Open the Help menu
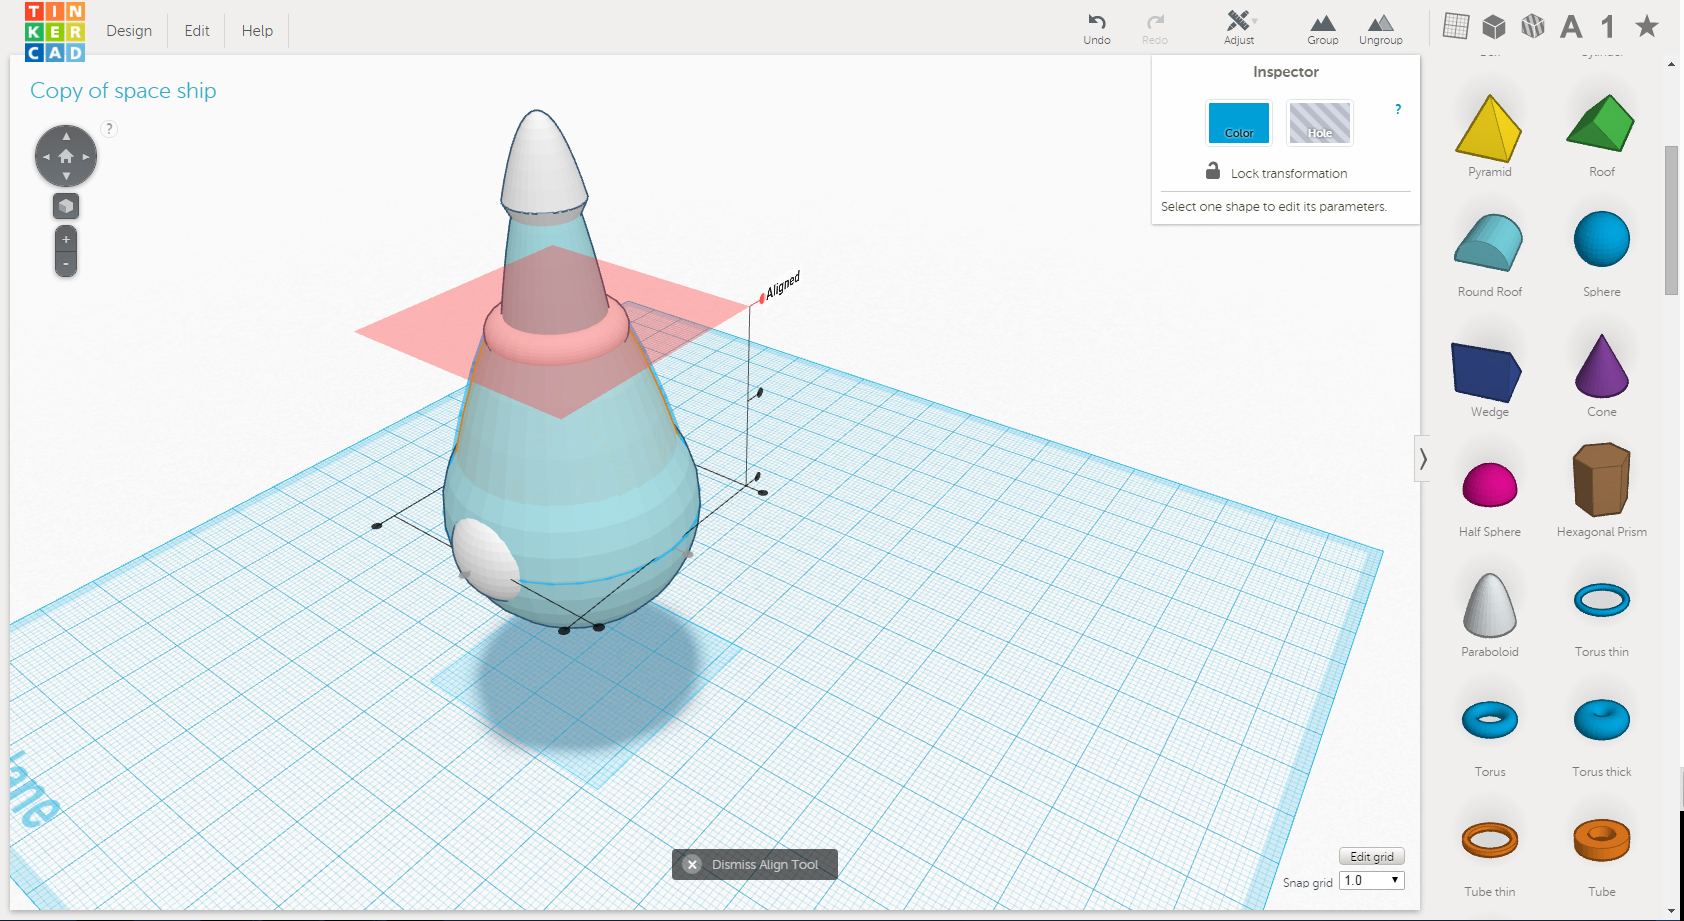 [257, 31]
